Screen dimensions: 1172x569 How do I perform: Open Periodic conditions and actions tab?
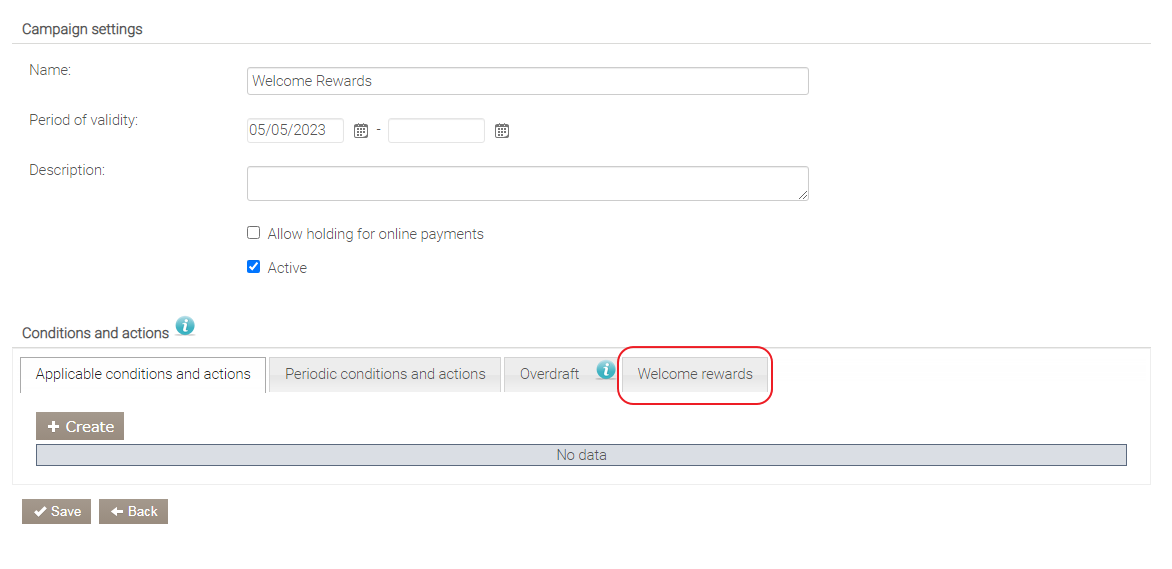385,374
